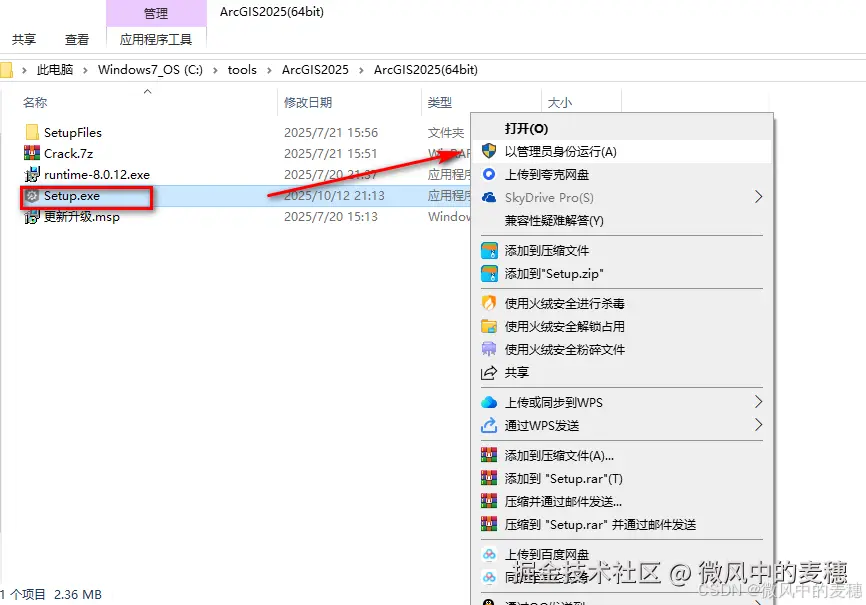The height and width of the screenshot is (605, 866).
Task: Choose 打开(O) from the context menu
Action: (526, 128)
